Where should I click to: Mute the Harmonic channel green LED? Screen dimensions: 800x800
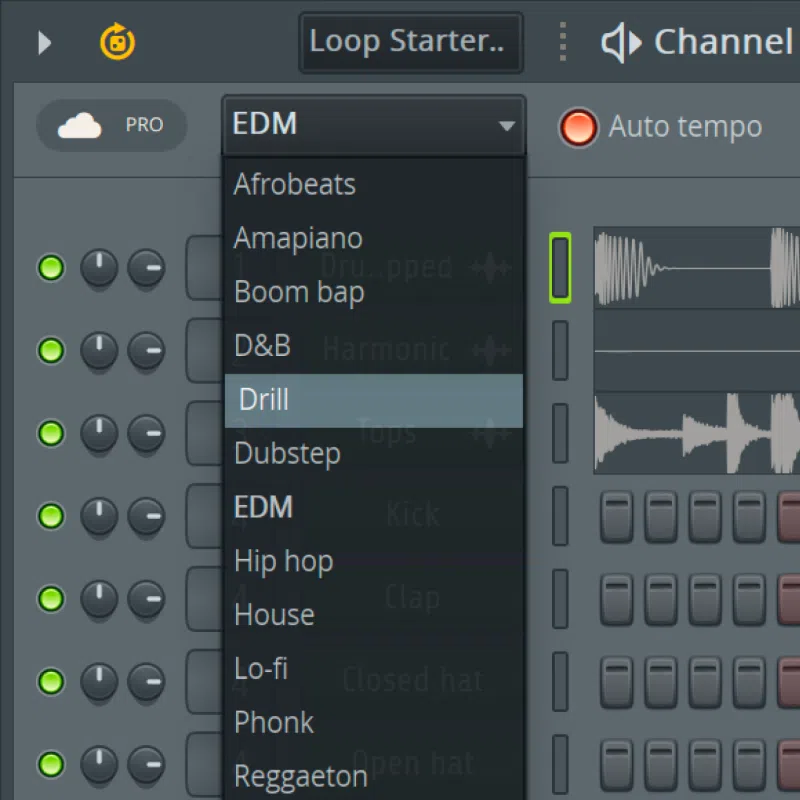[51, 351]
